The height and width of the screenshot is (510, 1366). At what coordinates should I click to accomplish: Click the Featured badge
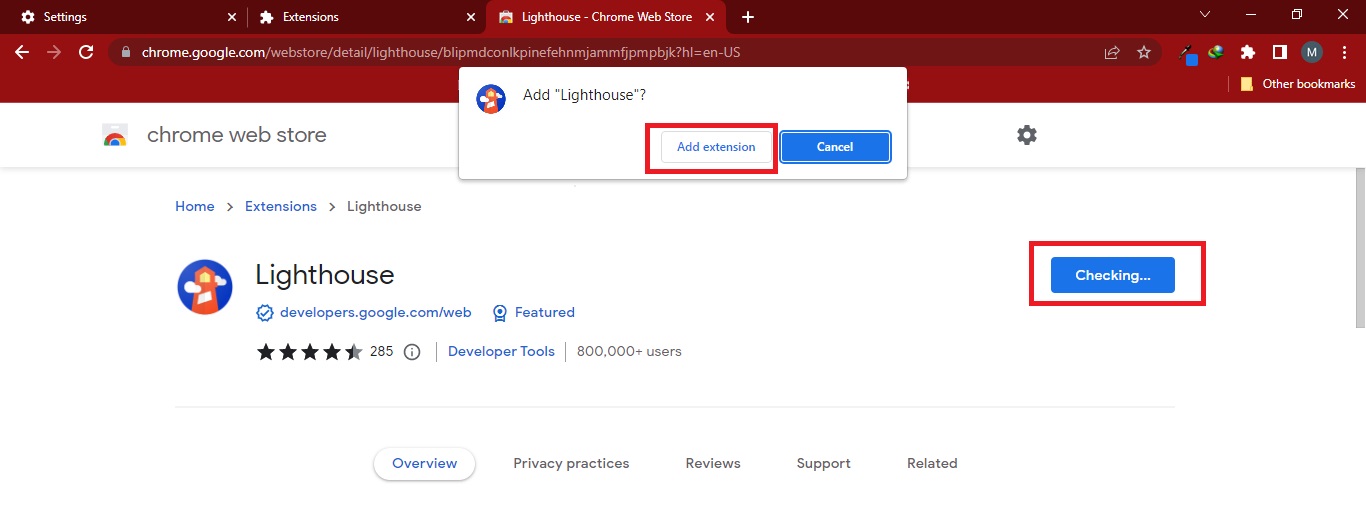click(534, 312)
